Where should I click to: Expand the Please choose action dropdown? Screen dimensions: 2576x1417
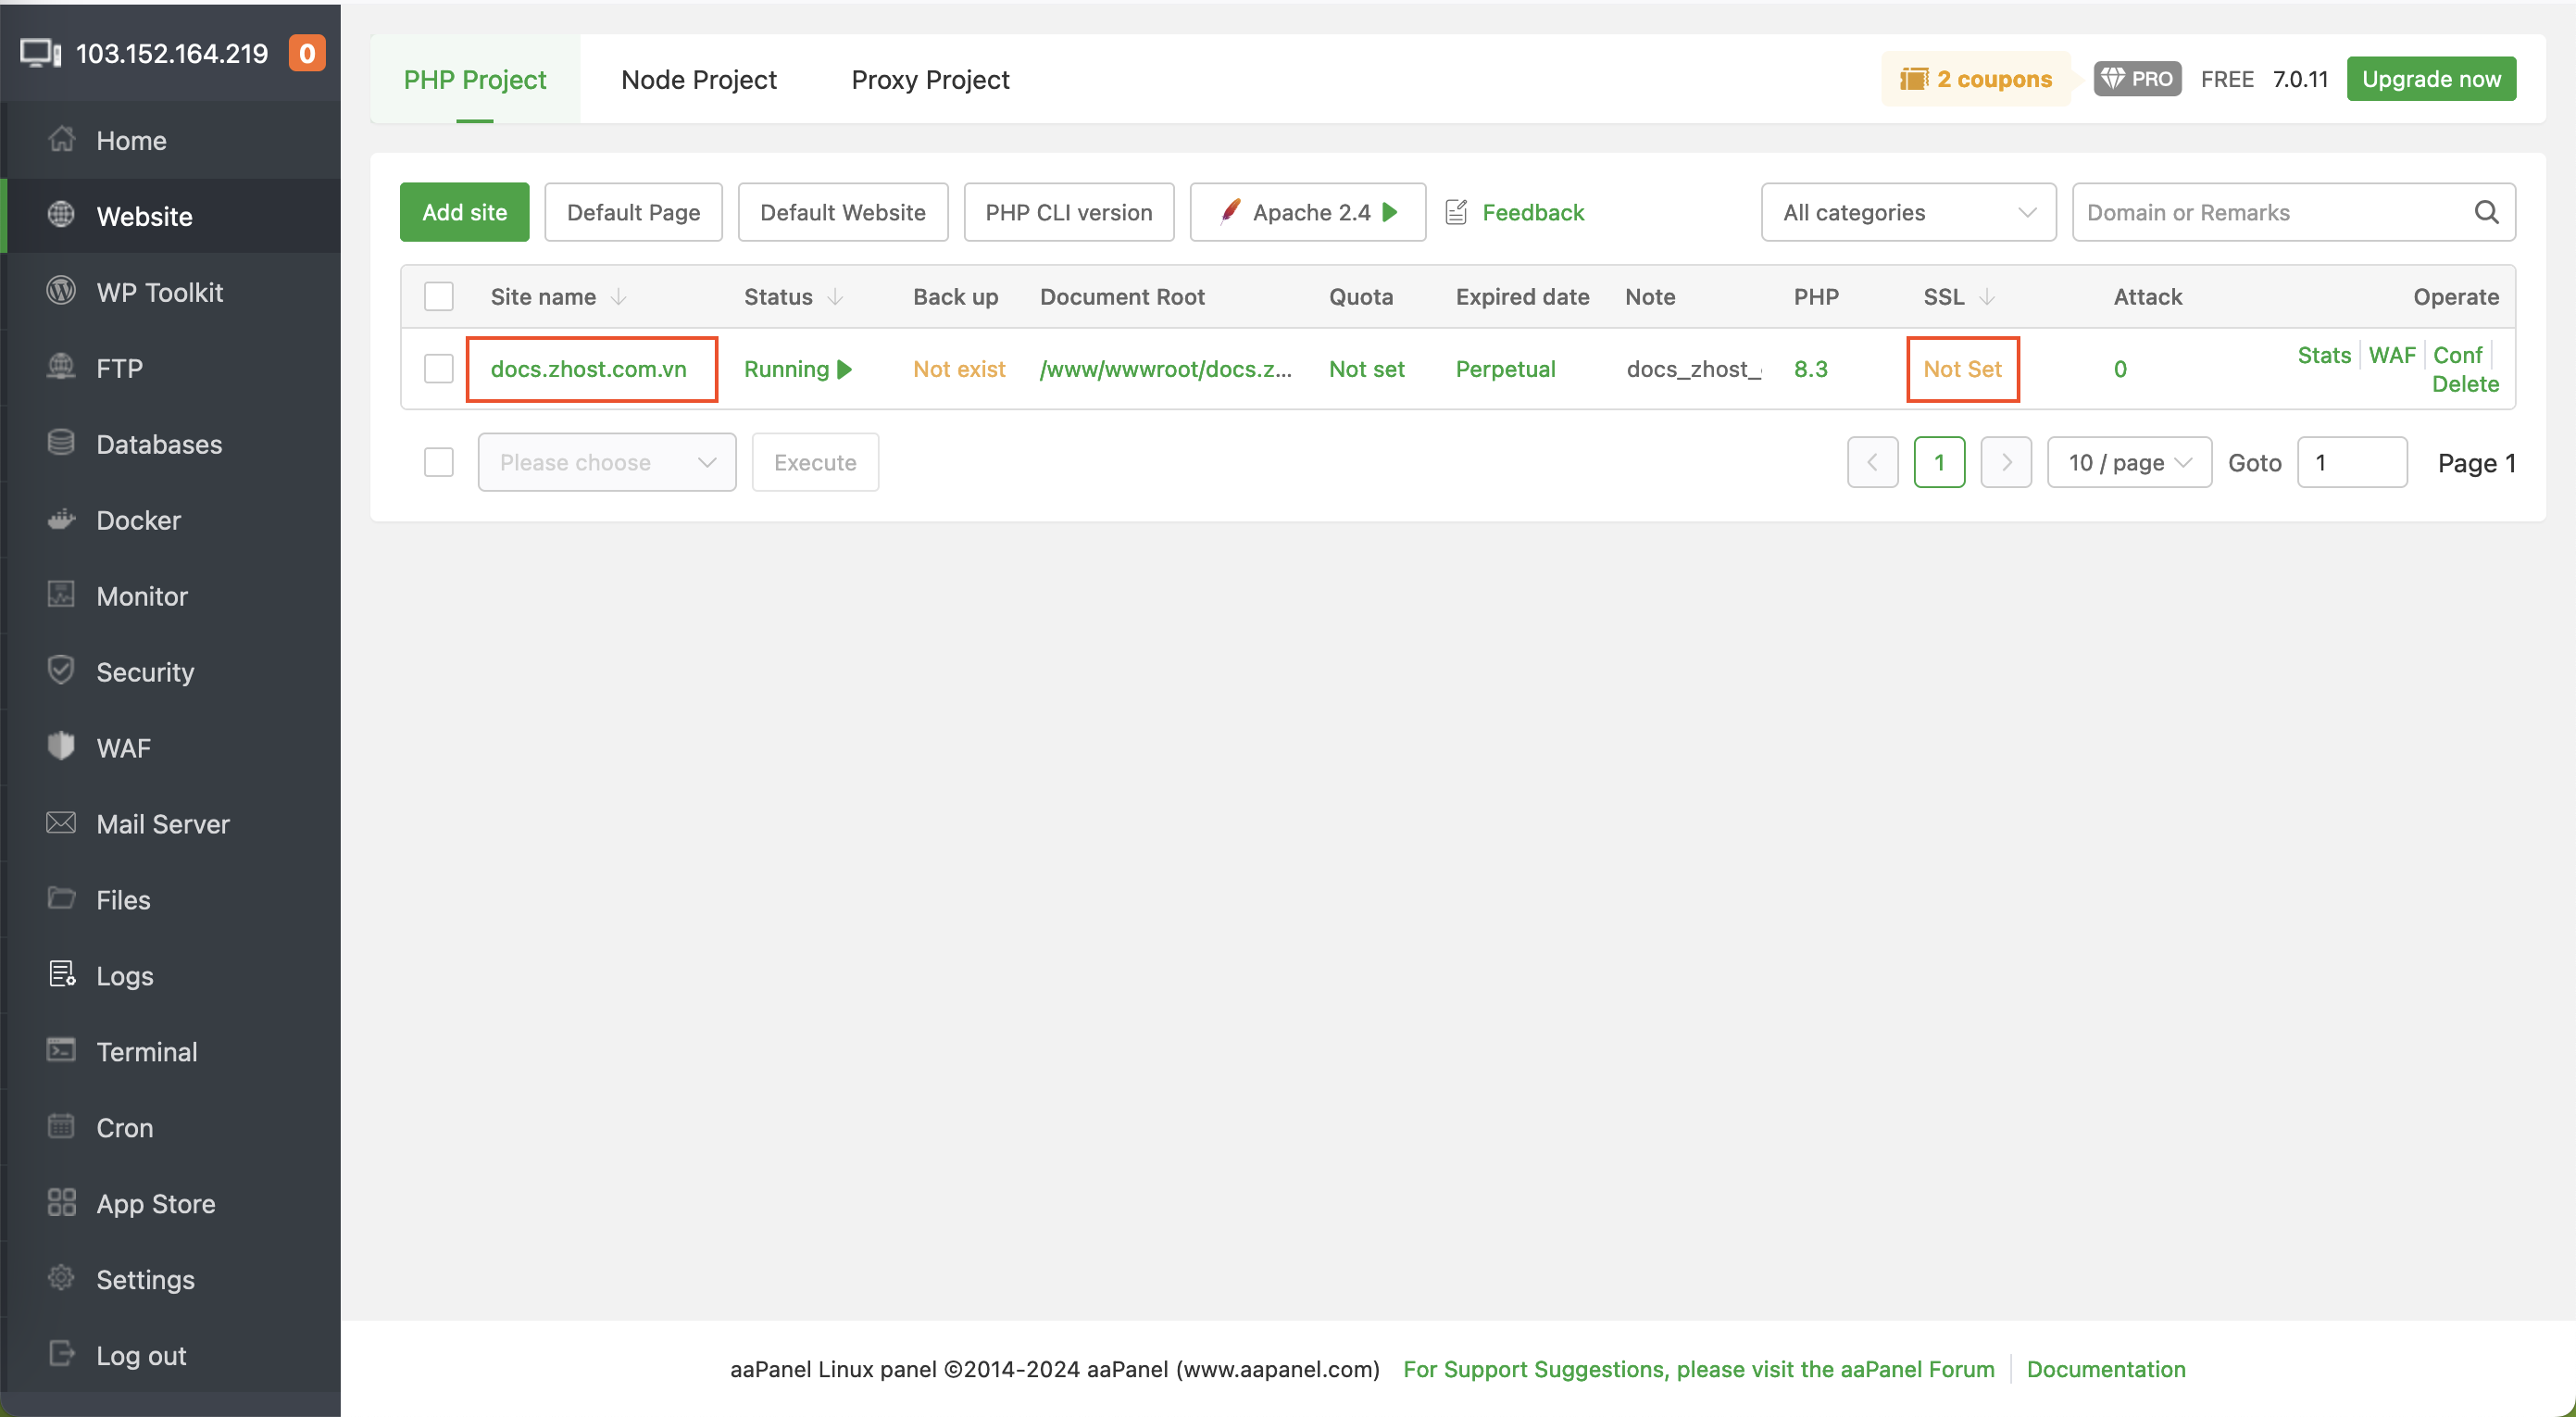pyautogui.click(x=606, y=462)
